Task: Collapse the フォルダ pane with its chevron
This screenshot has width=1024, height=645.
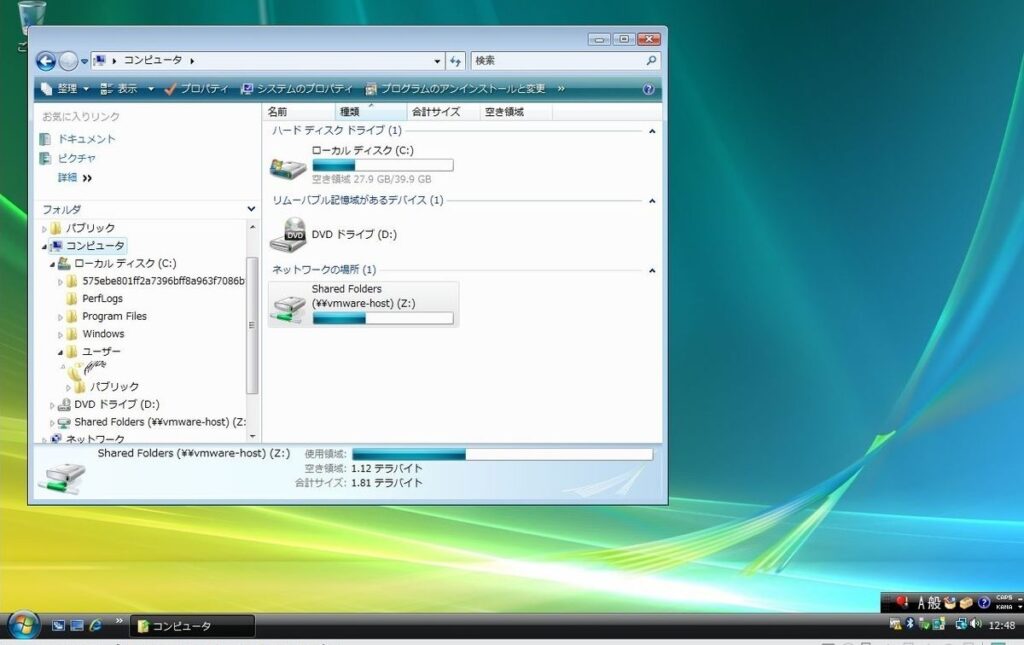Action: click(x=251, y=209)
